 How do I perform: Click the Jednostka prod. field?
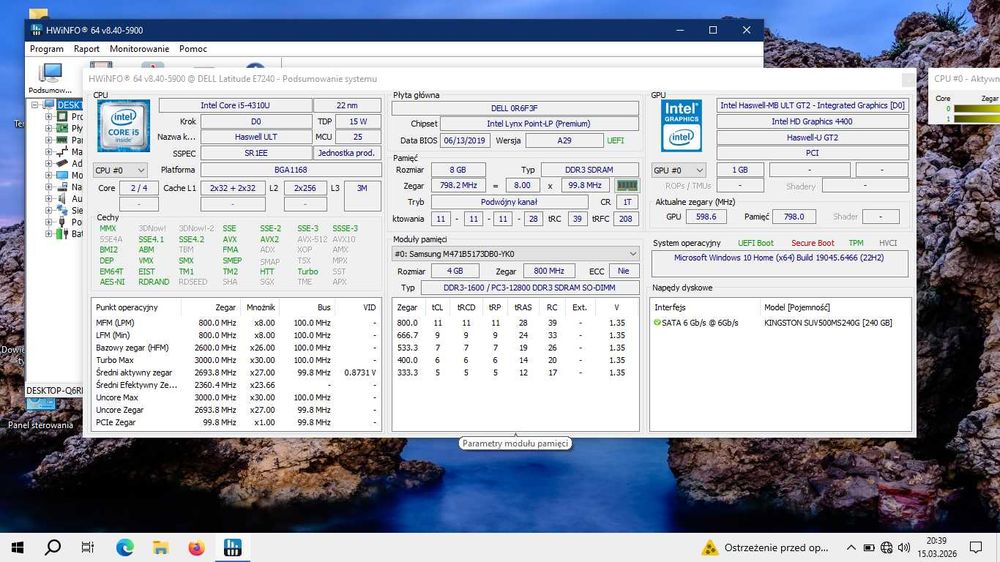[x=346, y=153]
